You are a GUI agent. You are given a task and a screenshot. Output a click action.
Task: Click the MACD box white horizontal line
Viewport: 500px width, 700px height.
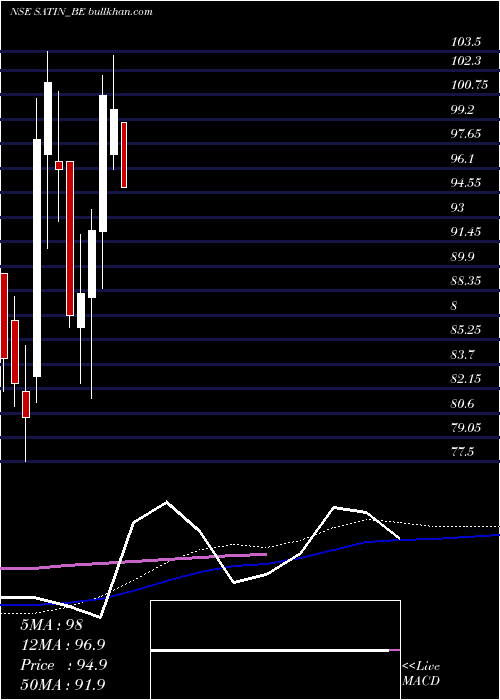[x=270, y=650]
